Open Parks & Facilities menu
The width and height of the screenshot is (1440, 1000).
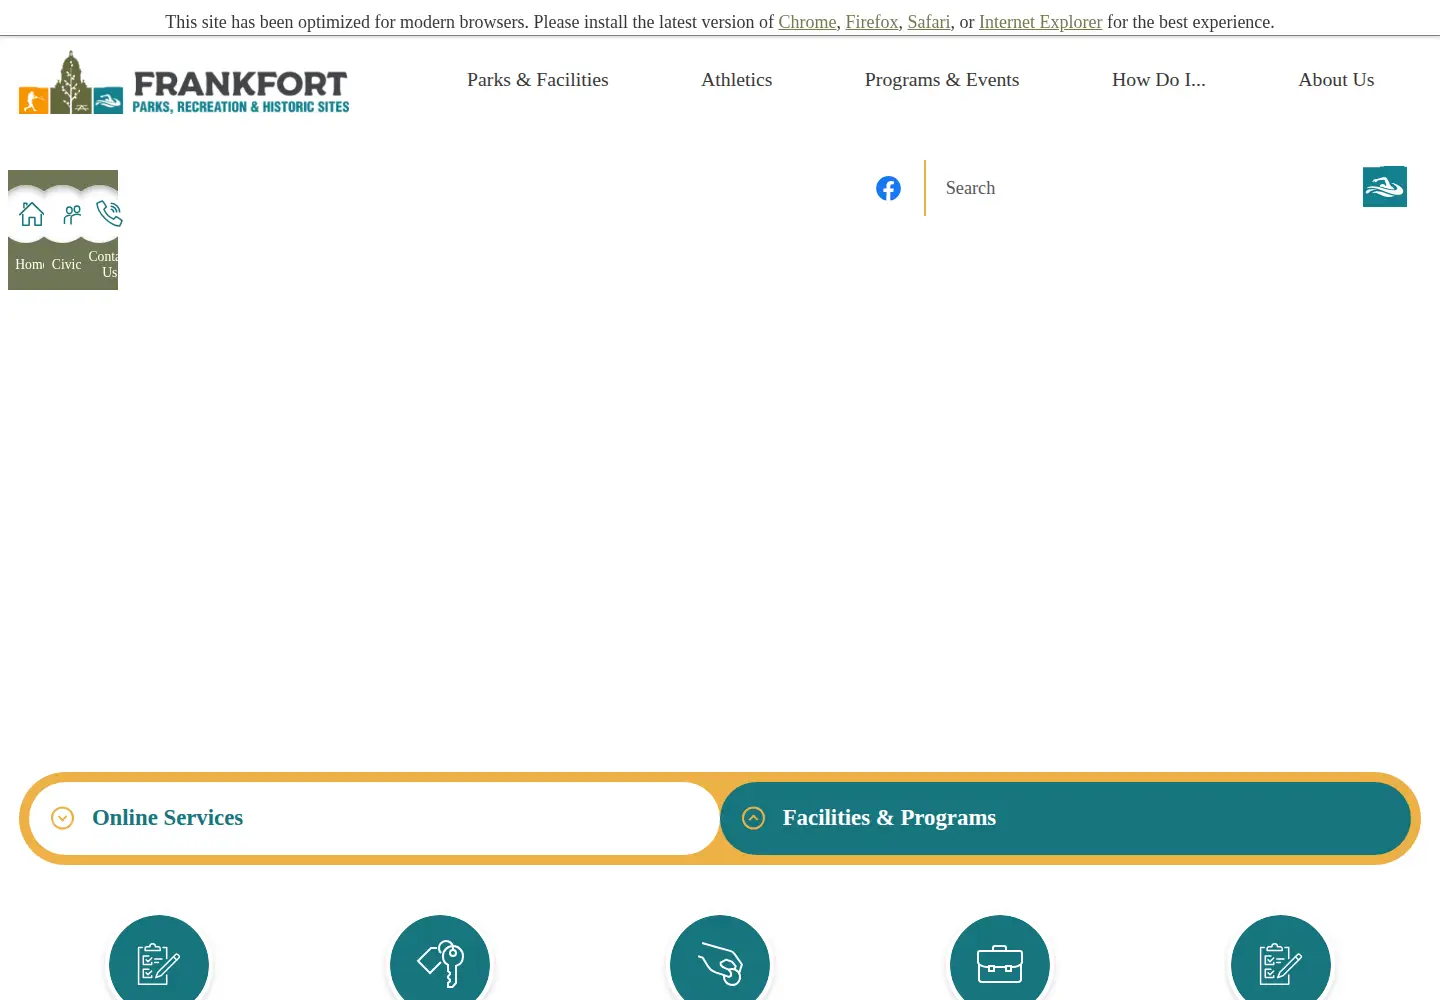[538, 80]
